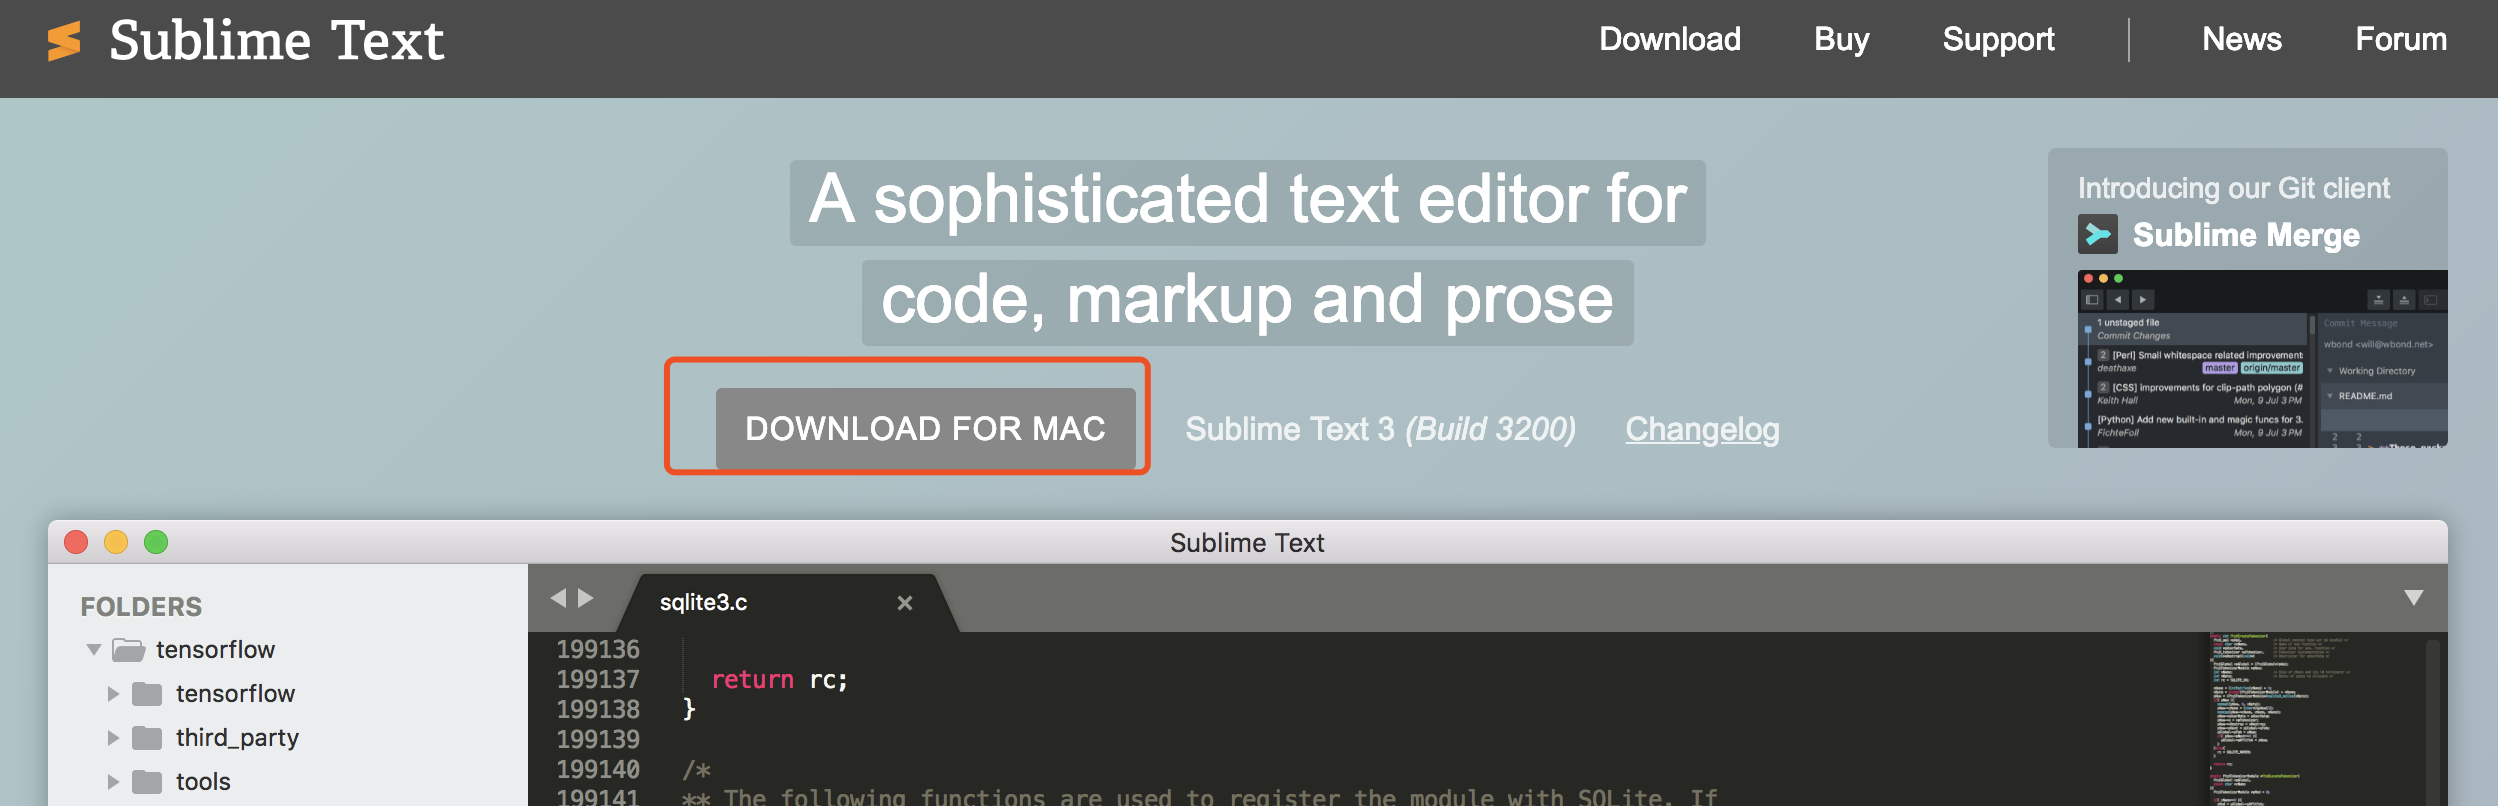Click the next tab right arrow
Image resolution: width=2498 pixels, height=806 pixels.
(586, 598)
